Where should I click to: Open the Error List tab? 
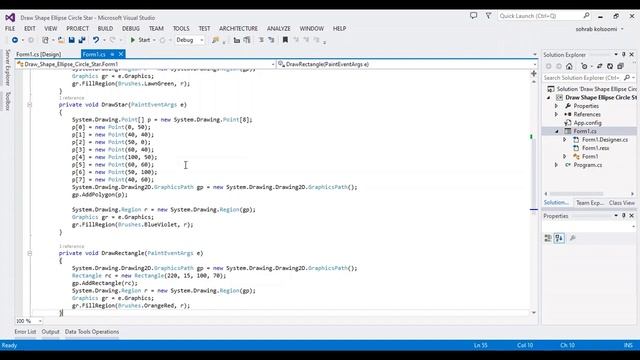pyautogui.click(x=25, y=332)
